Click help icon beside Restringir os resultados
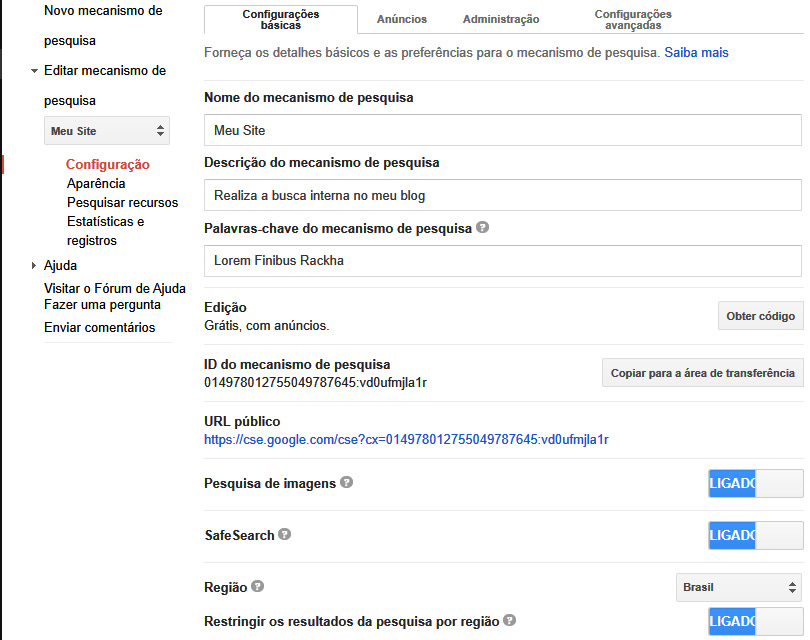This screenshot has height=640, width=810. click(510, 620)
